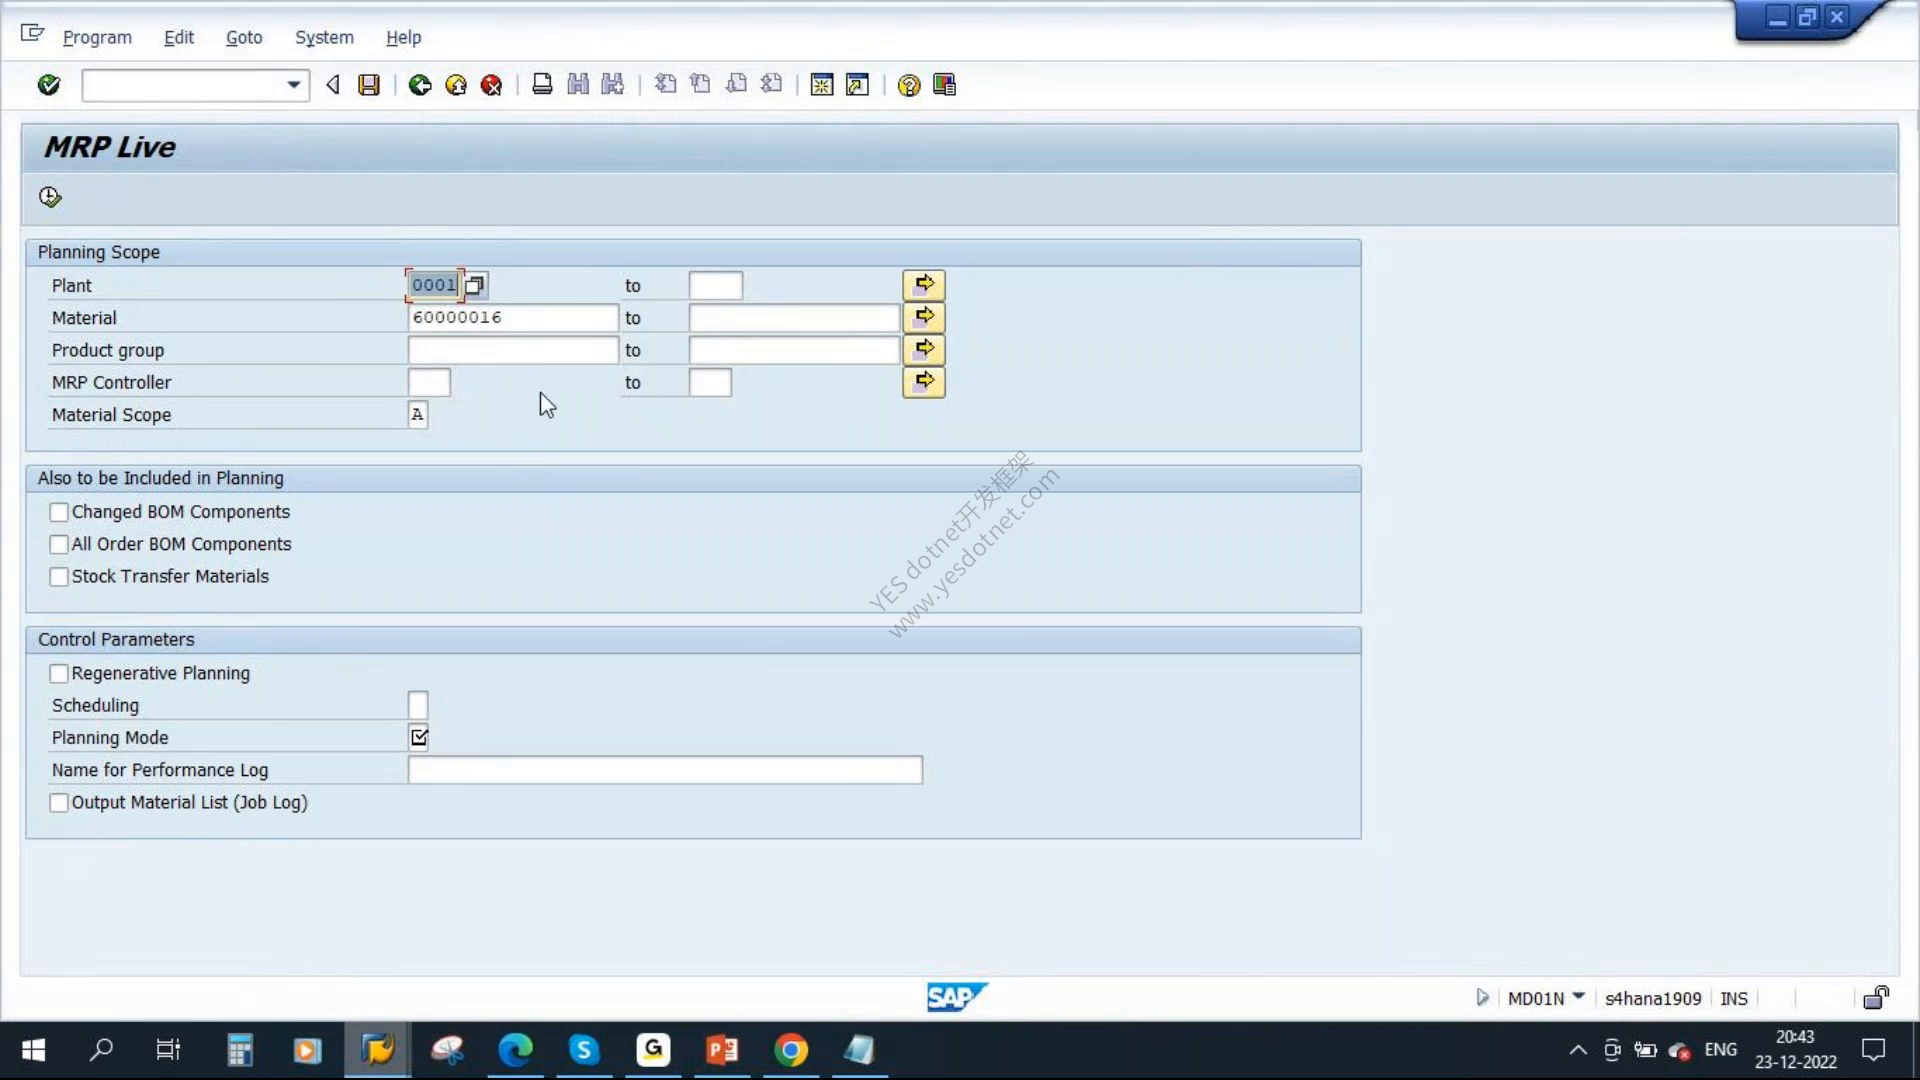Click the Customize Local Layout icon
This screenshot has width=1920, height=1080.
(944, 85)
